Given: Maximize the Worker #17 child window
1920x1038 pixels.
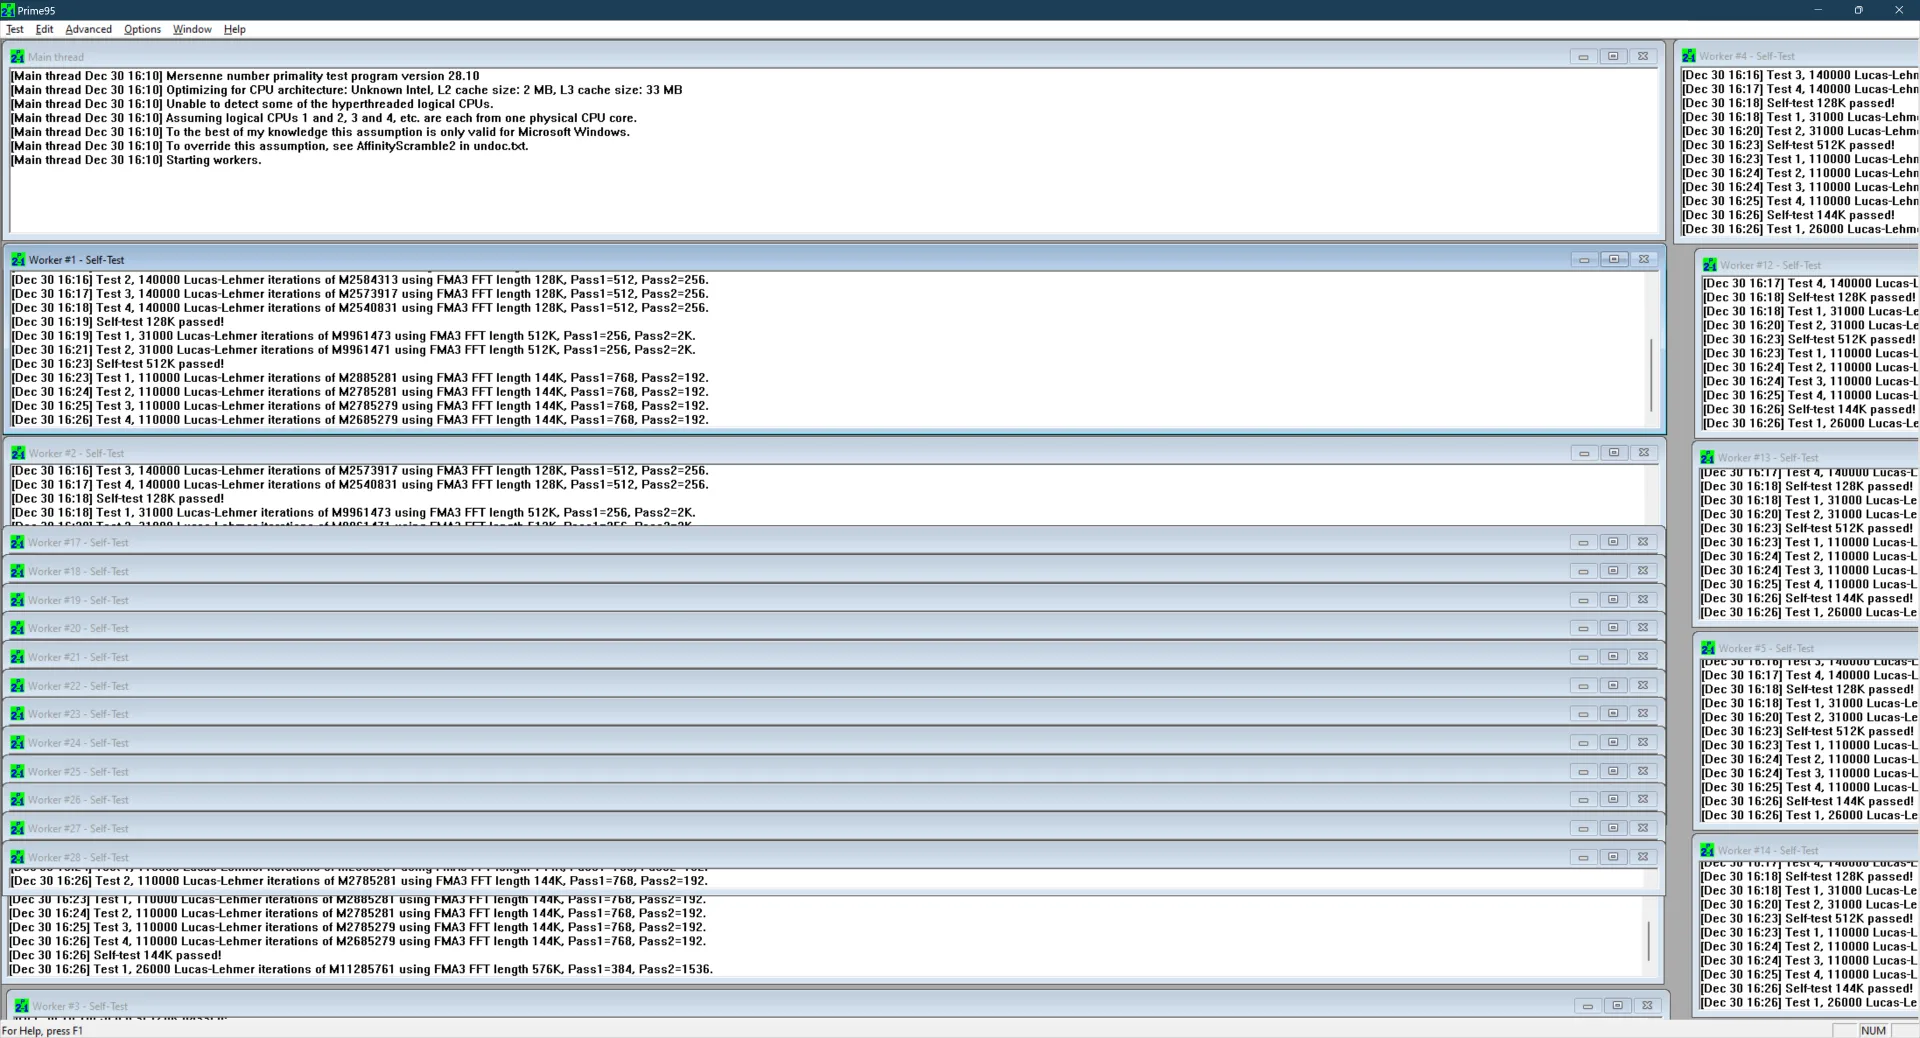Looking at the screenshot, I should (1613, 542).
